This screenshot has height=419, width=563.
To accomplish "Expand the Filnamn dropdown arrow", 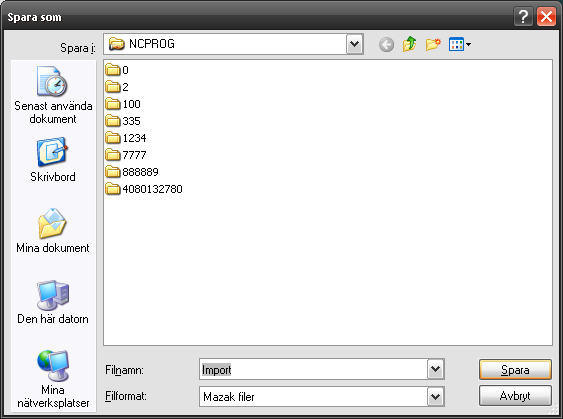I will pos(436,369).
